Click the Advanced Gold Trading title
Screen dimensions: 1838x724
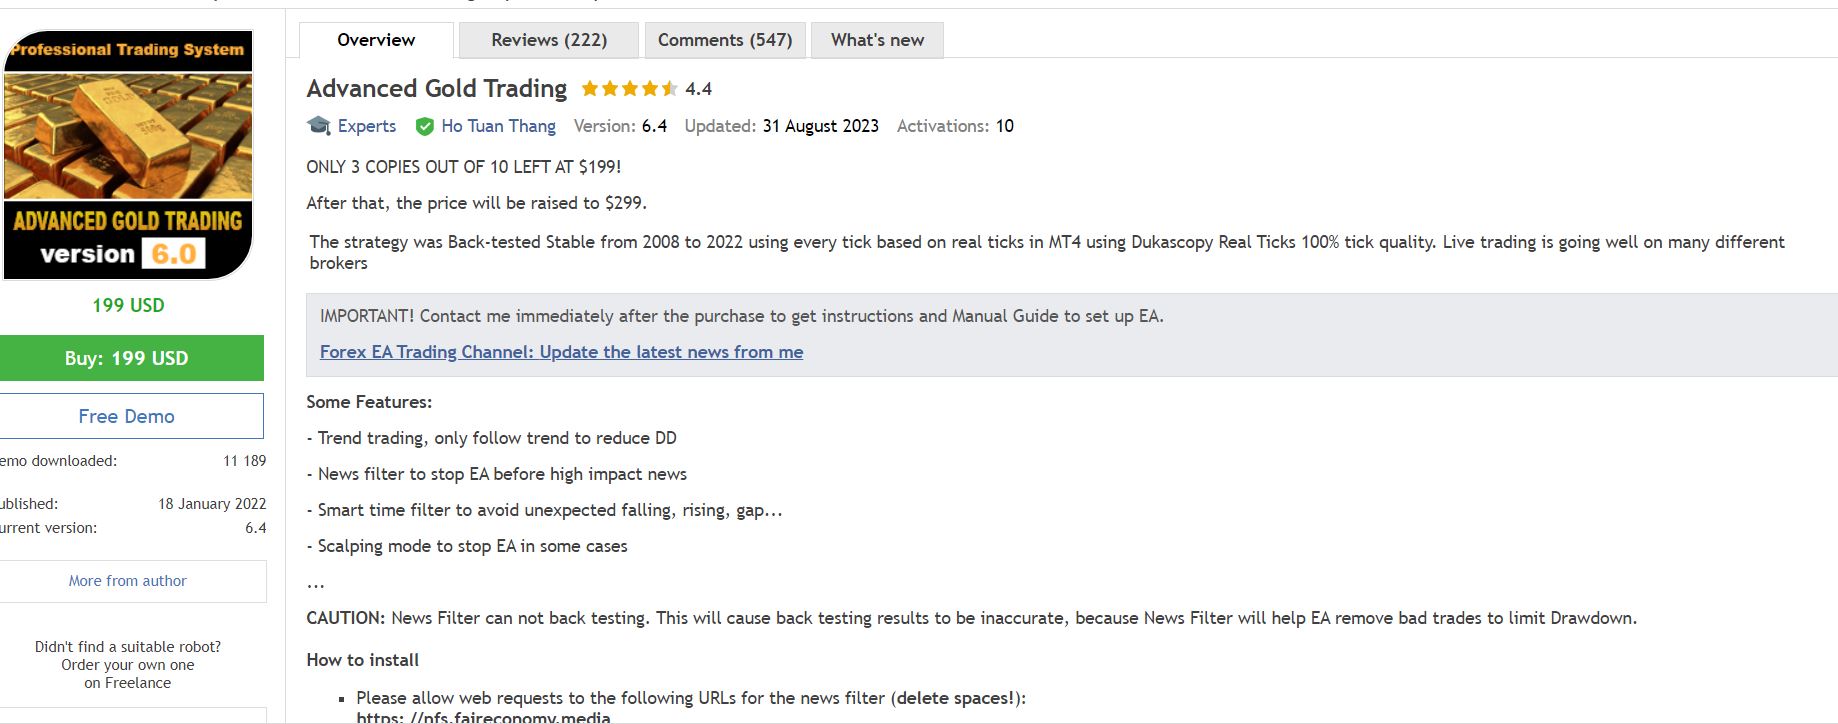tap(436, 89)
